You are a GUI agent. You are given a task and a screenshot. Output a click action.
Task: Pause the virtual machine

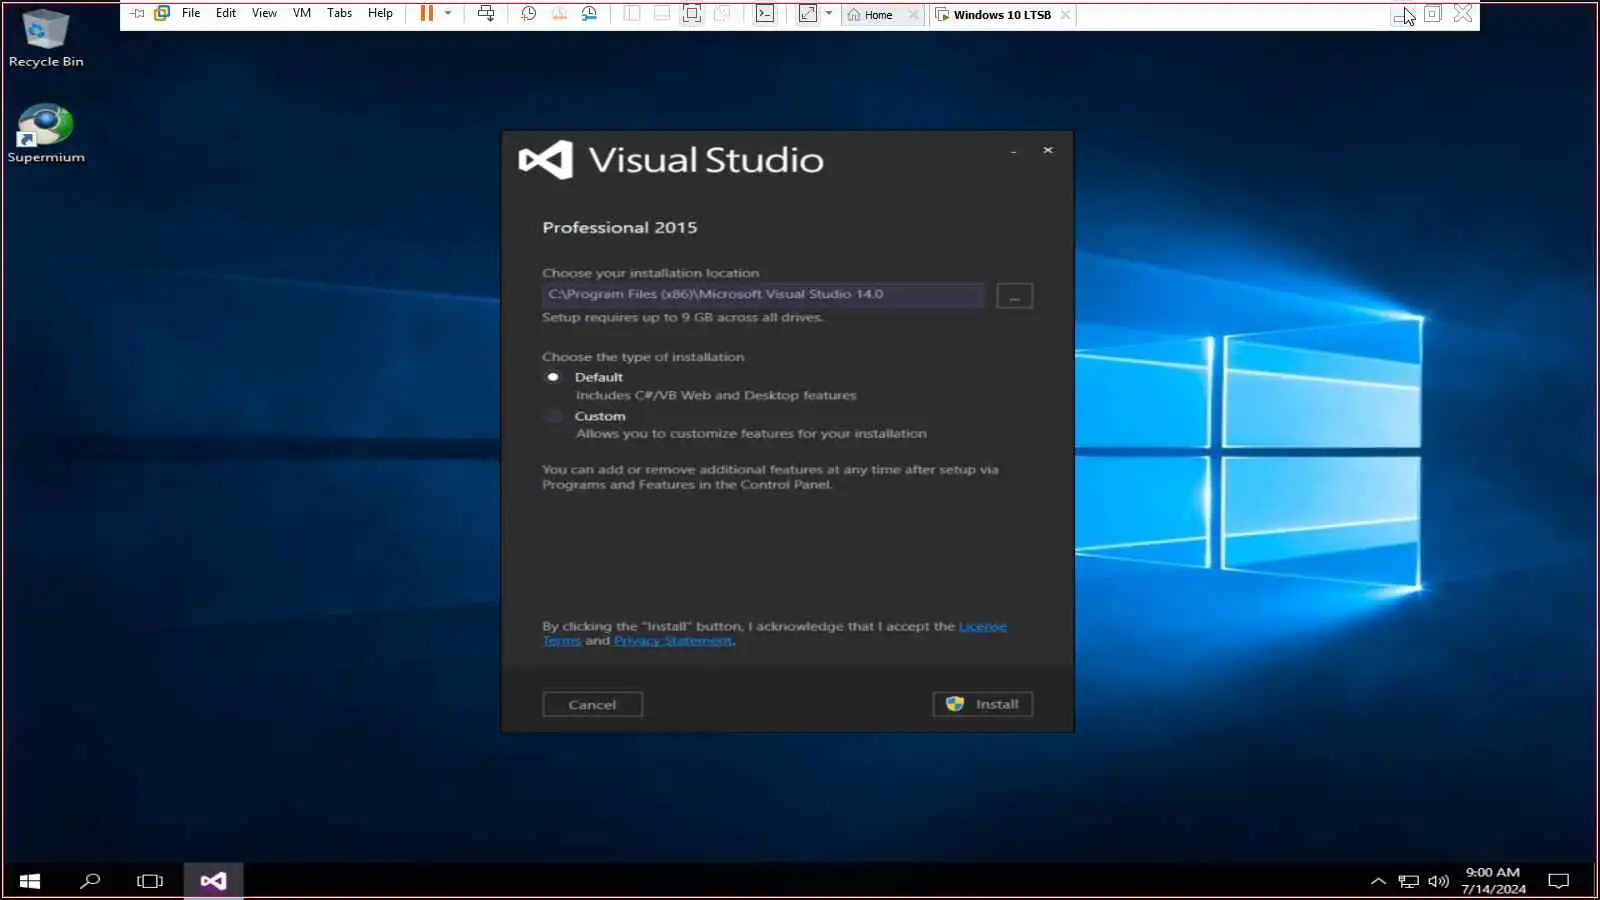tap(427, 14)
